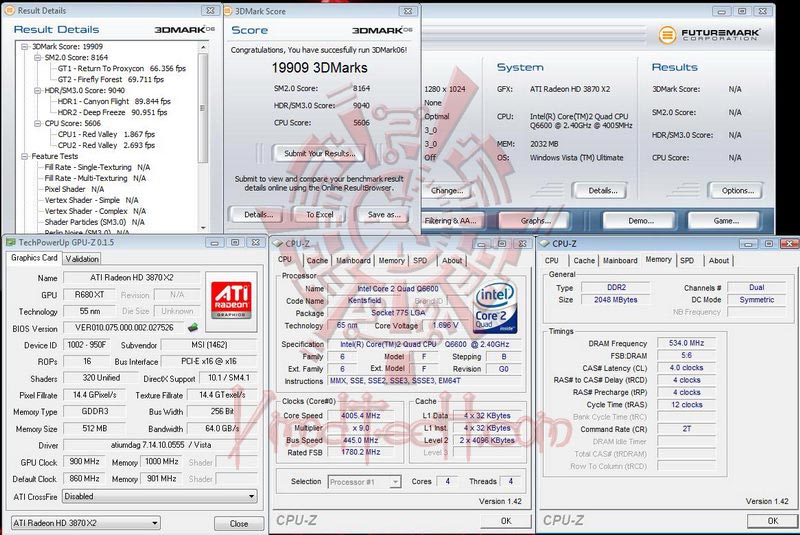Export score with To Excel button

pyautogui.click(x=319, y=215)
